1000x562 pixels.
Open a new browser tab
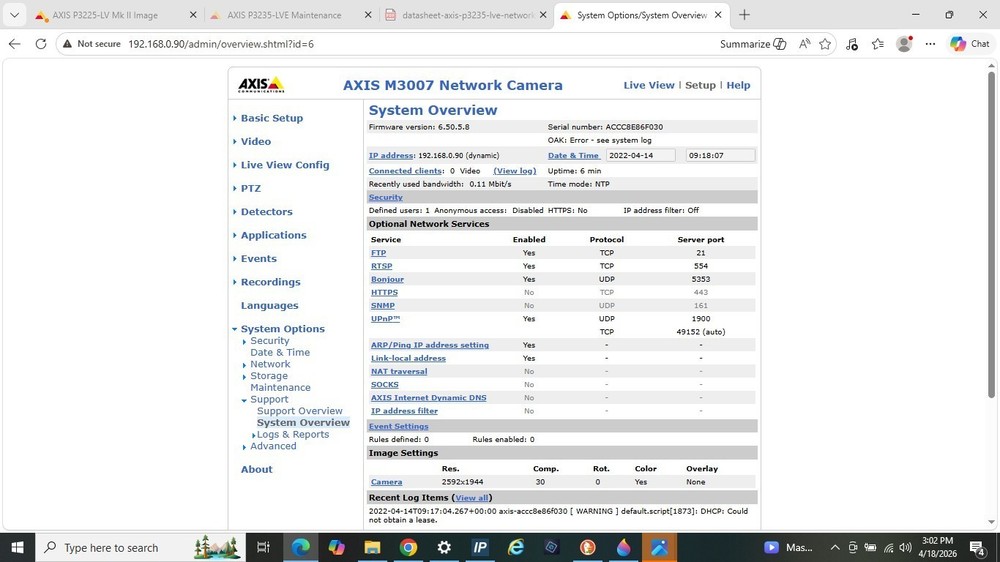(x=744, y=15)
